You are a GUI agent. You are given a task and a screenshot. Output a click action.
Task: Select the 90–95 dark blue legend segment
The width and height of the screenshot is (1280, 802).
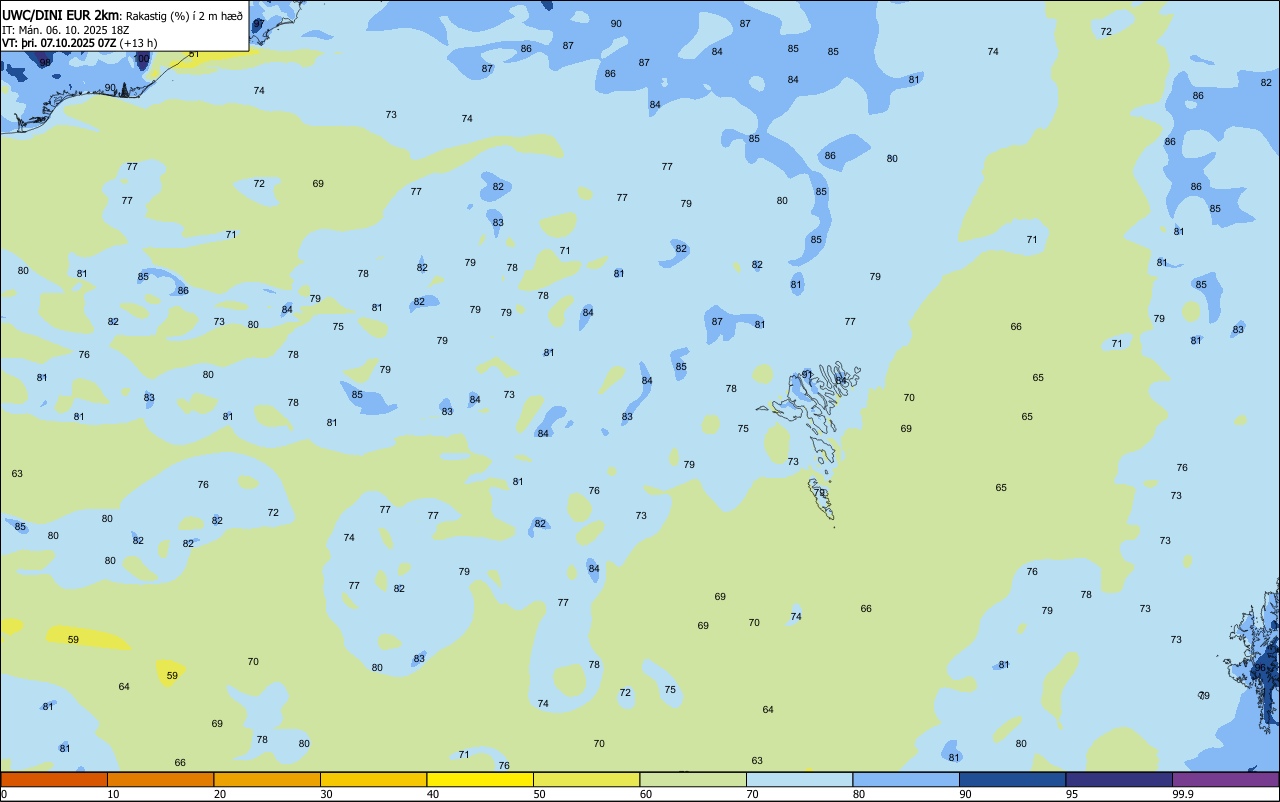[1012, 779]
